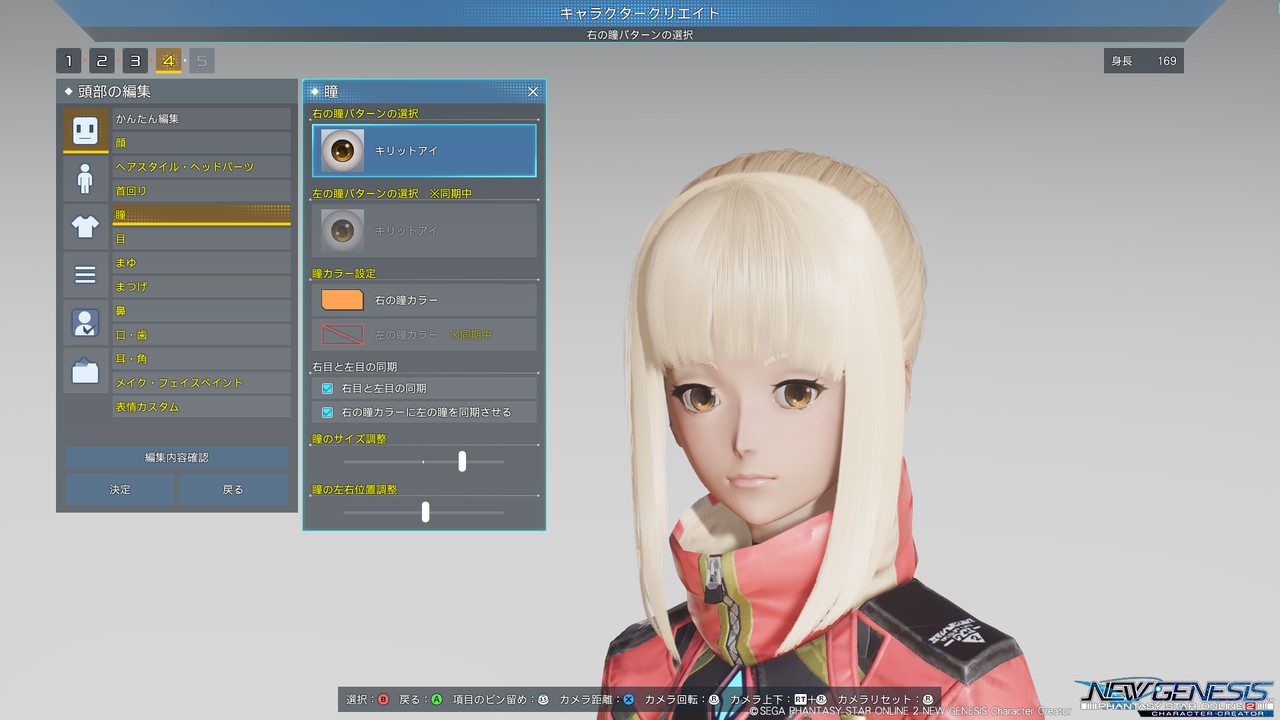Go to creation step 1
The height and width of the screenshot is (720, 1280).
coord(69,61)
